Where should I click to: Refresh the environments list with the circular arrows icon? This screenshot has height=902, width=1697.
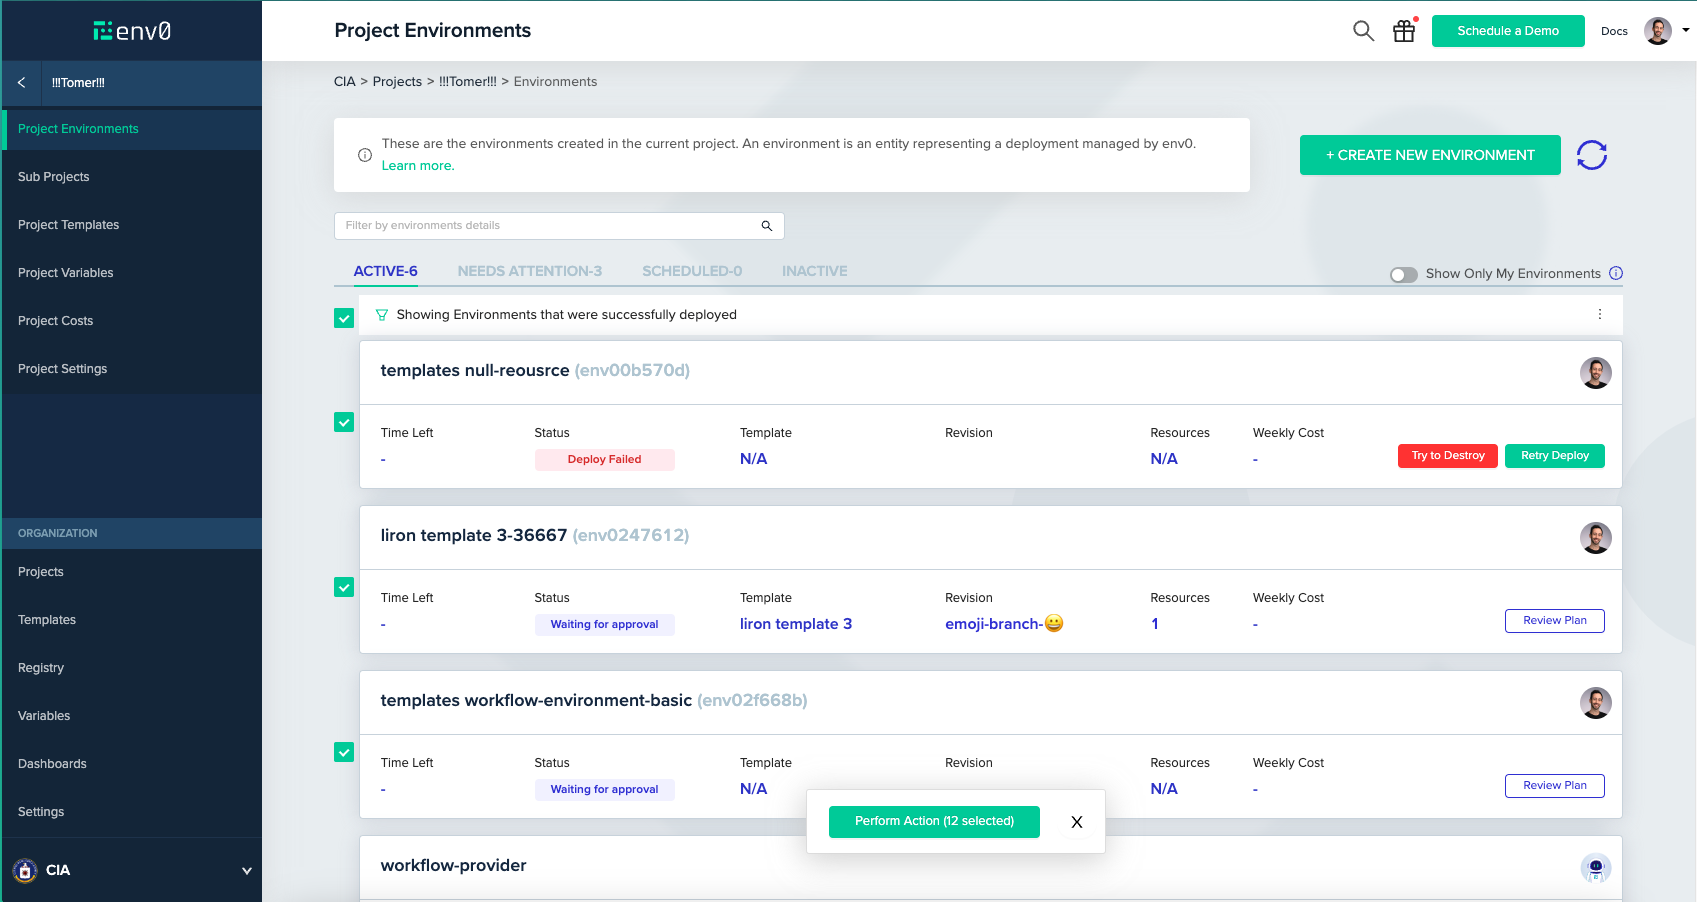click(x=1592, y=154)
